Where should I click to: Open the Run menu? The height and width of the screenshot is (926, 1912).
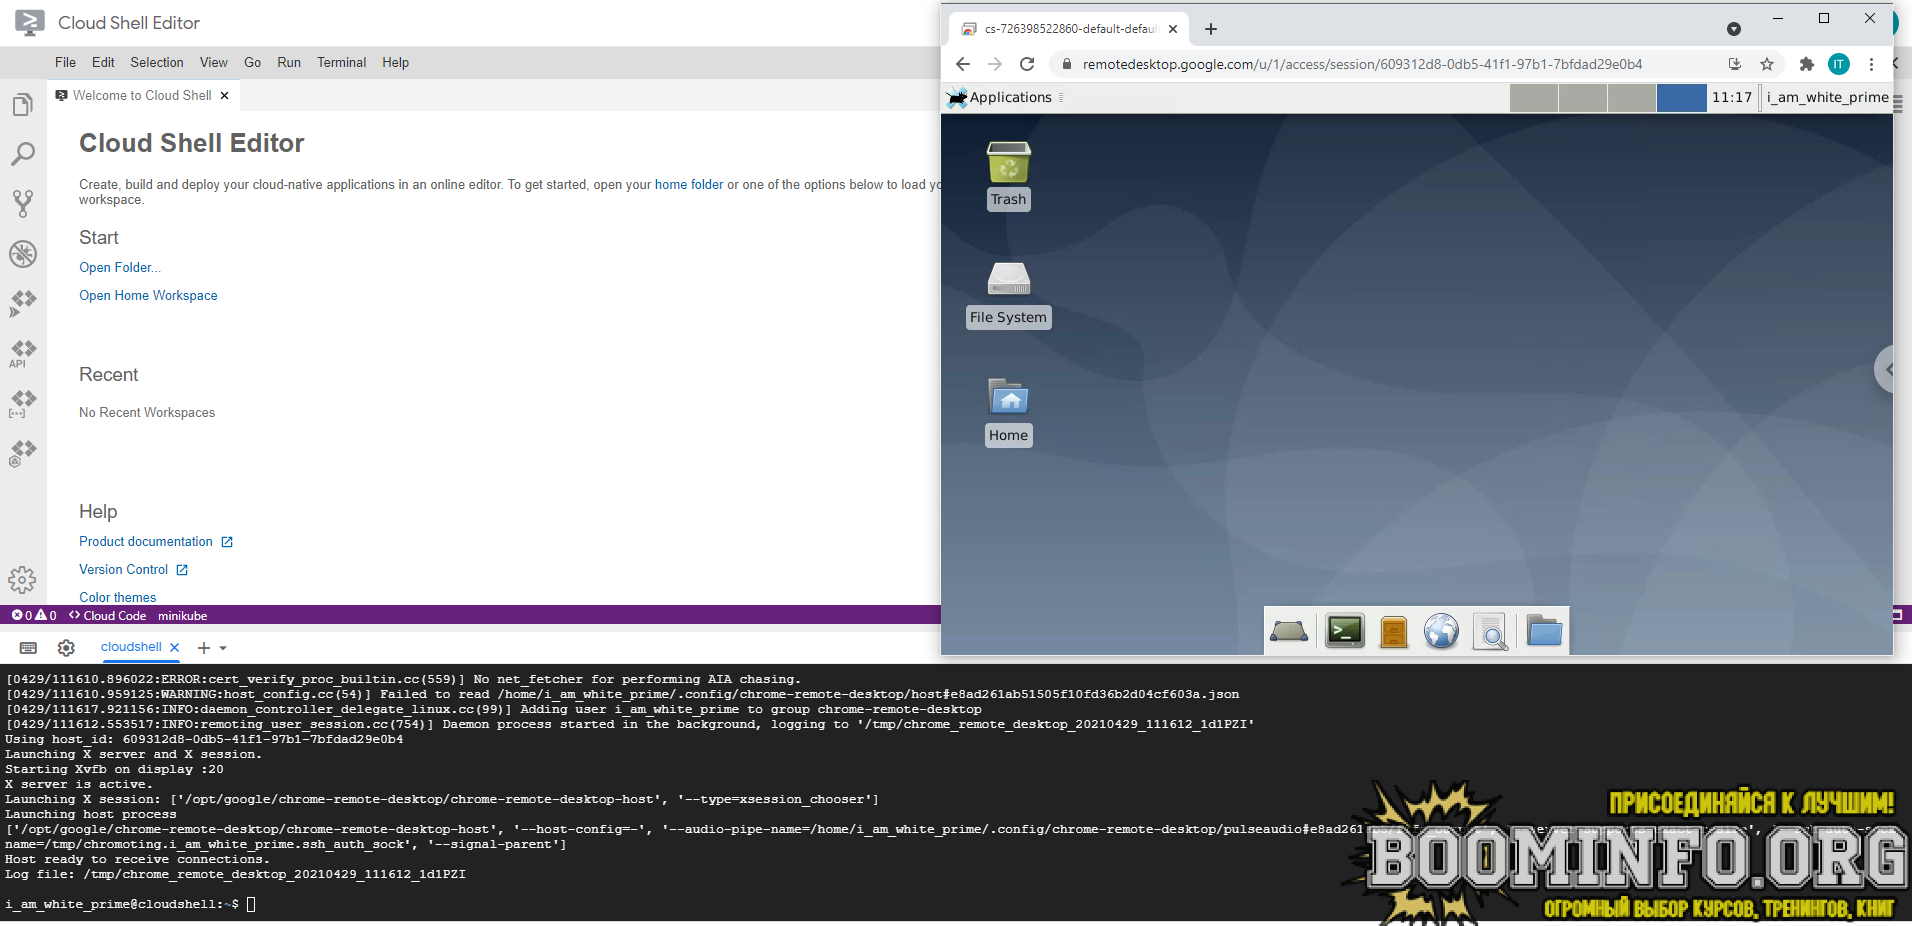tap(288, 62)
